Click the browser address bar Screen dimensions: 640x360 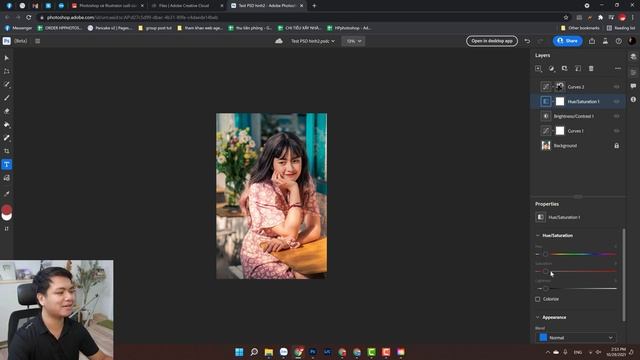(302, 18)
